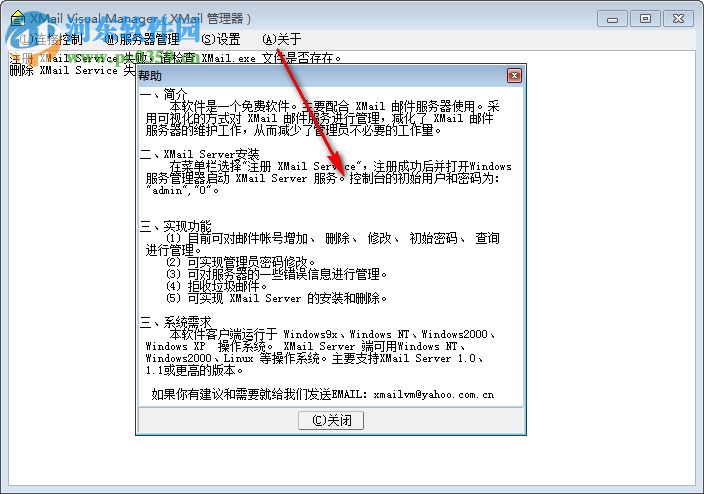Click the "admin","0" credentials text

[x=183, y=190]
